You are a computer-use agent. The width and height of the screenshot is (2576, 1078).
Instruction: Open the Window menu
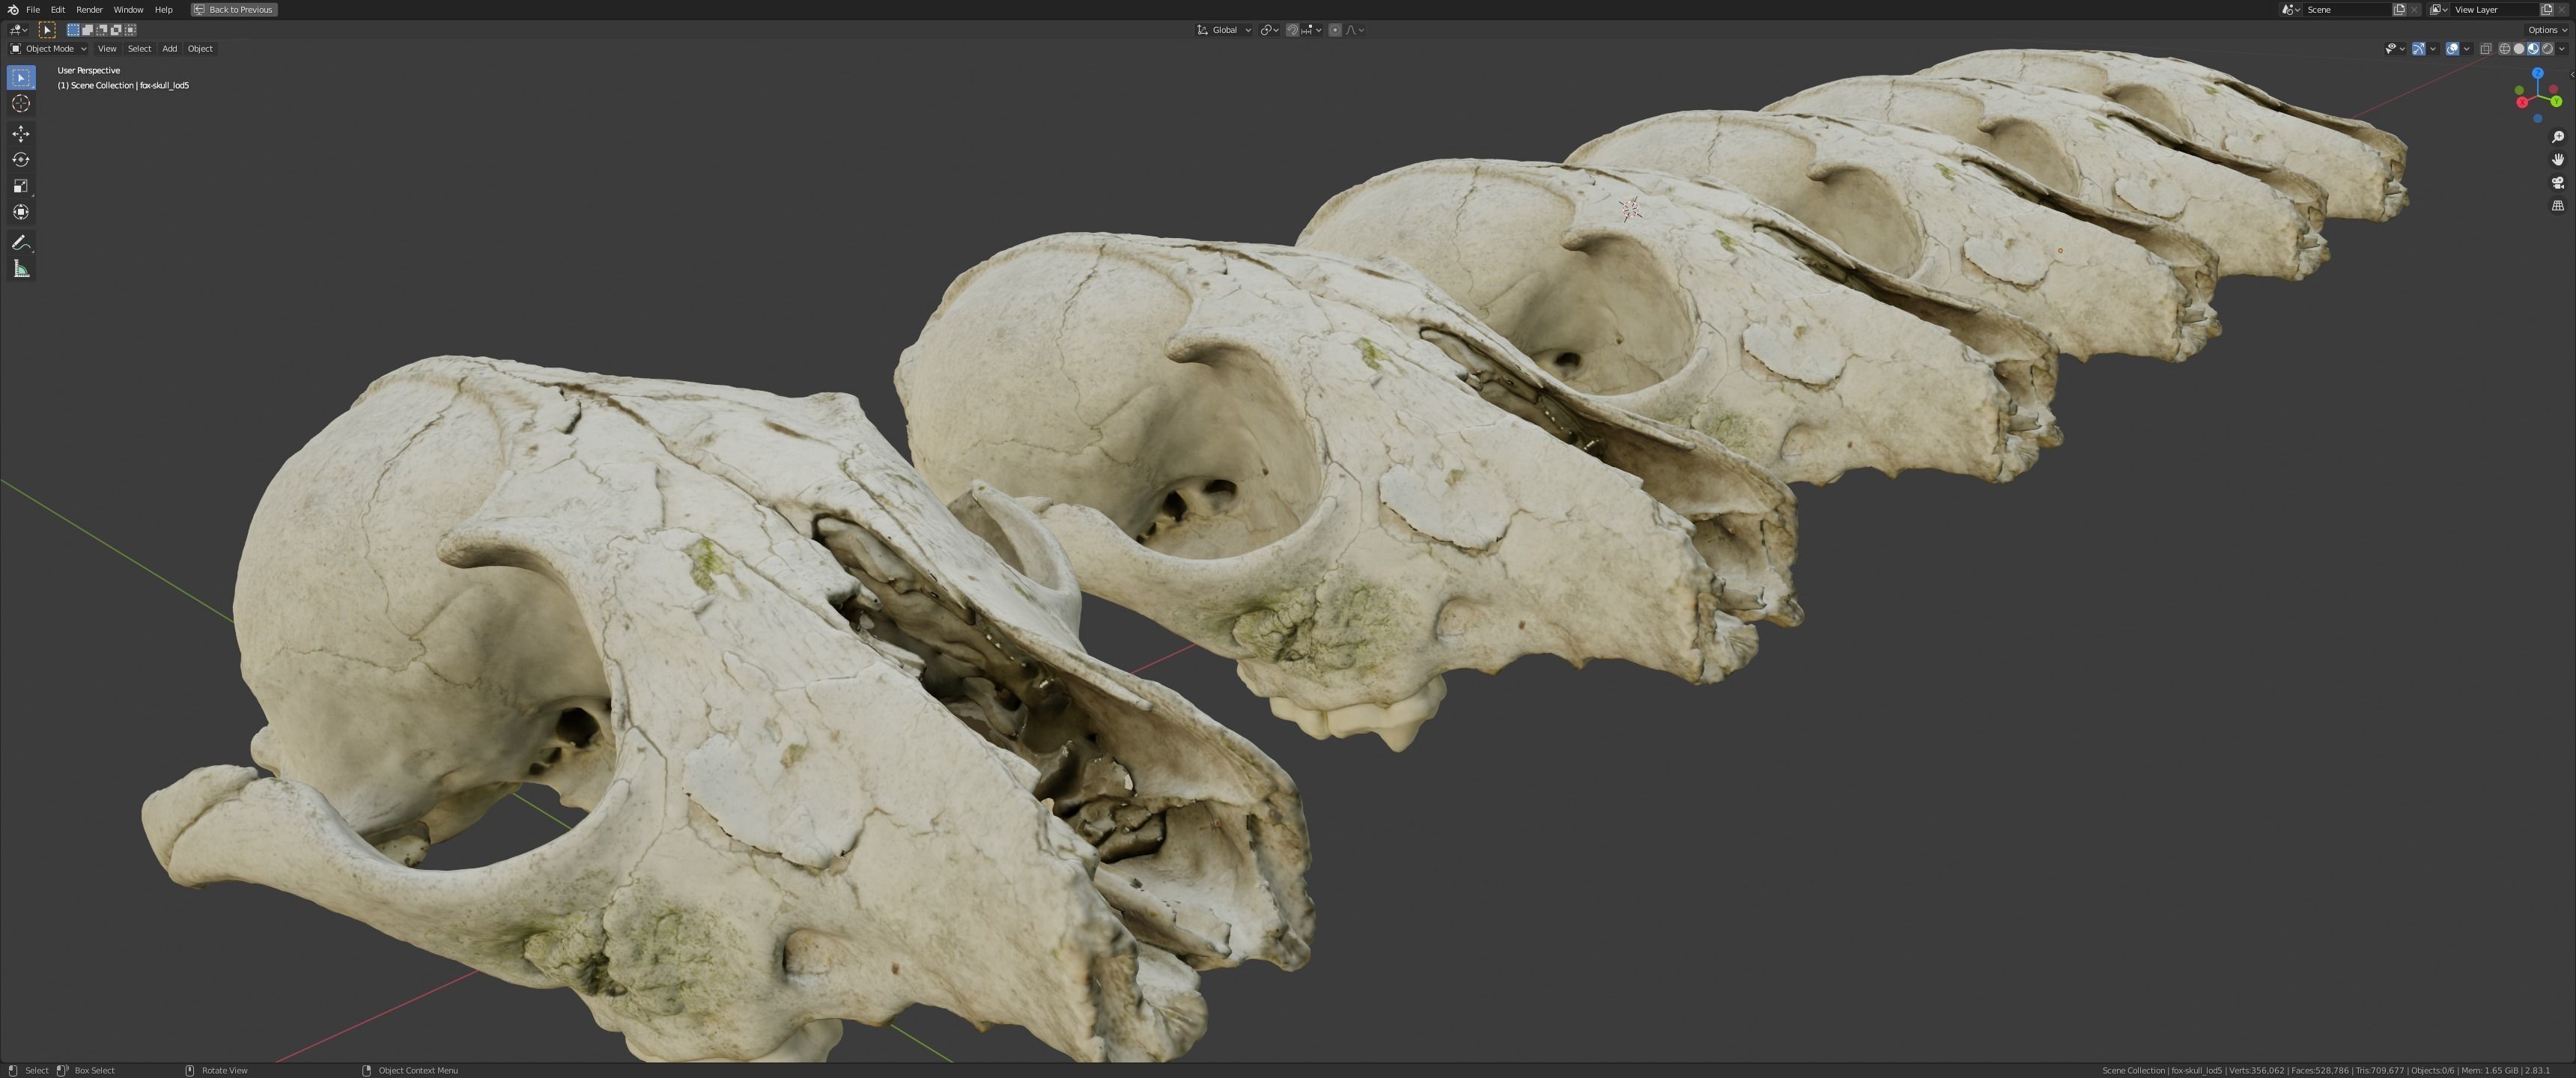click(x=128, y=9)
